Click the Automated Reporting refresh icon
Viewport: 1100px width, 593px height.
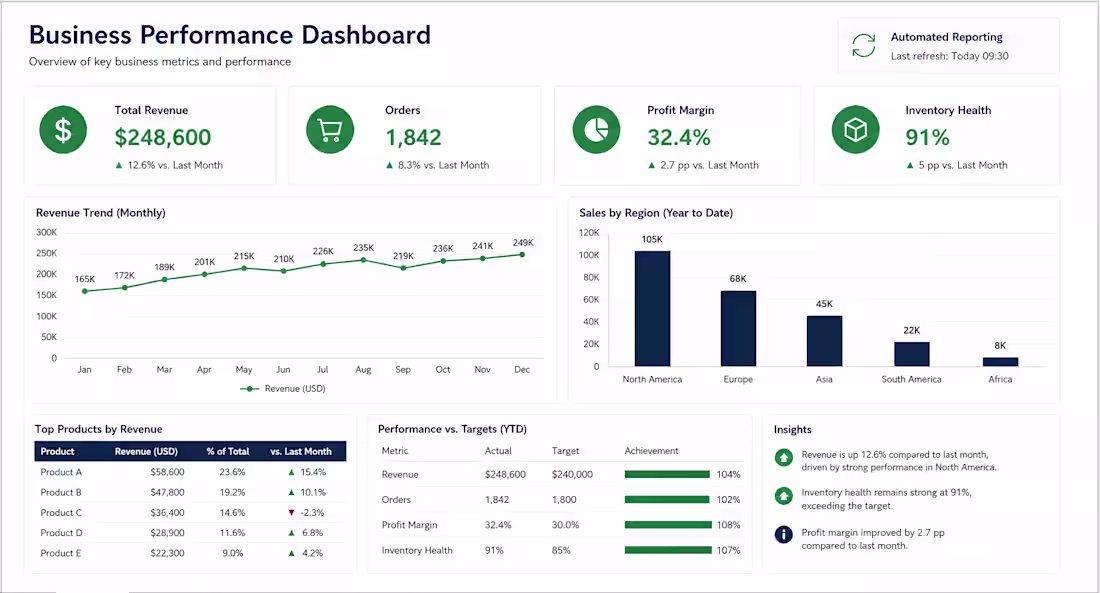coord(864,46)
